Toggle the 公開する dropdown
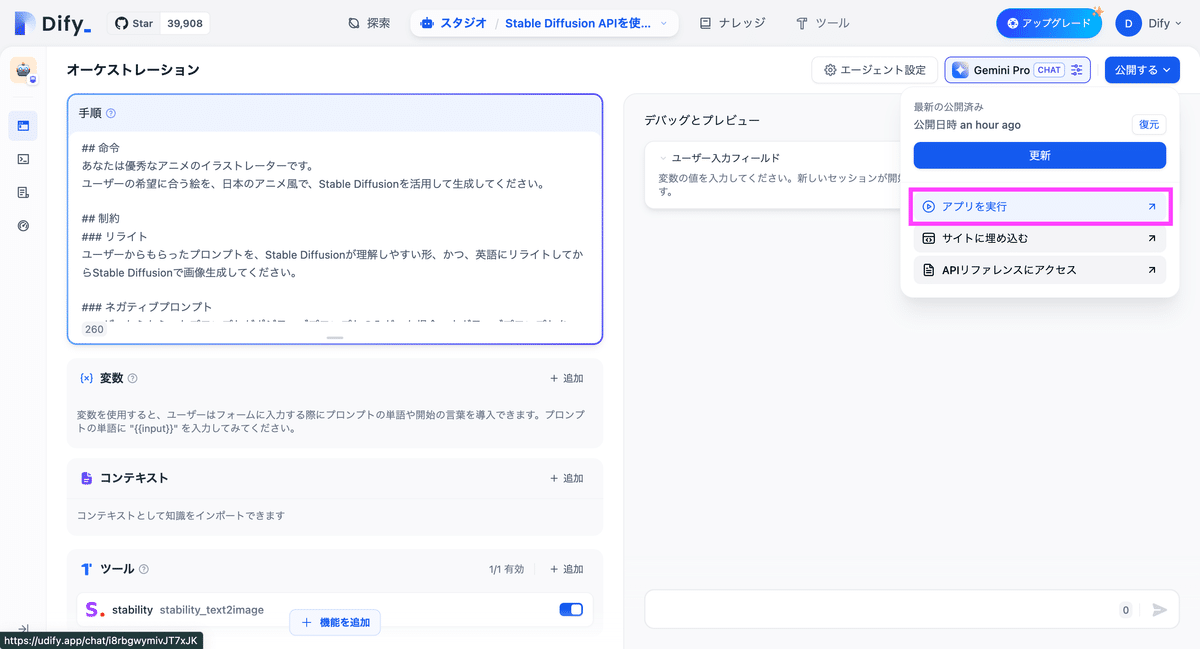This screenshot has height=649, width=1200. 1142,70
